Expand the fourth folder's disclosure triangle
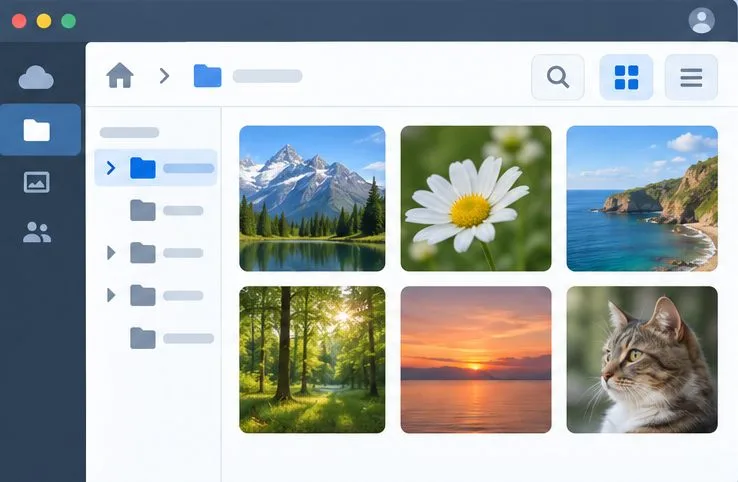738x482 pixels. click(111, 295)
